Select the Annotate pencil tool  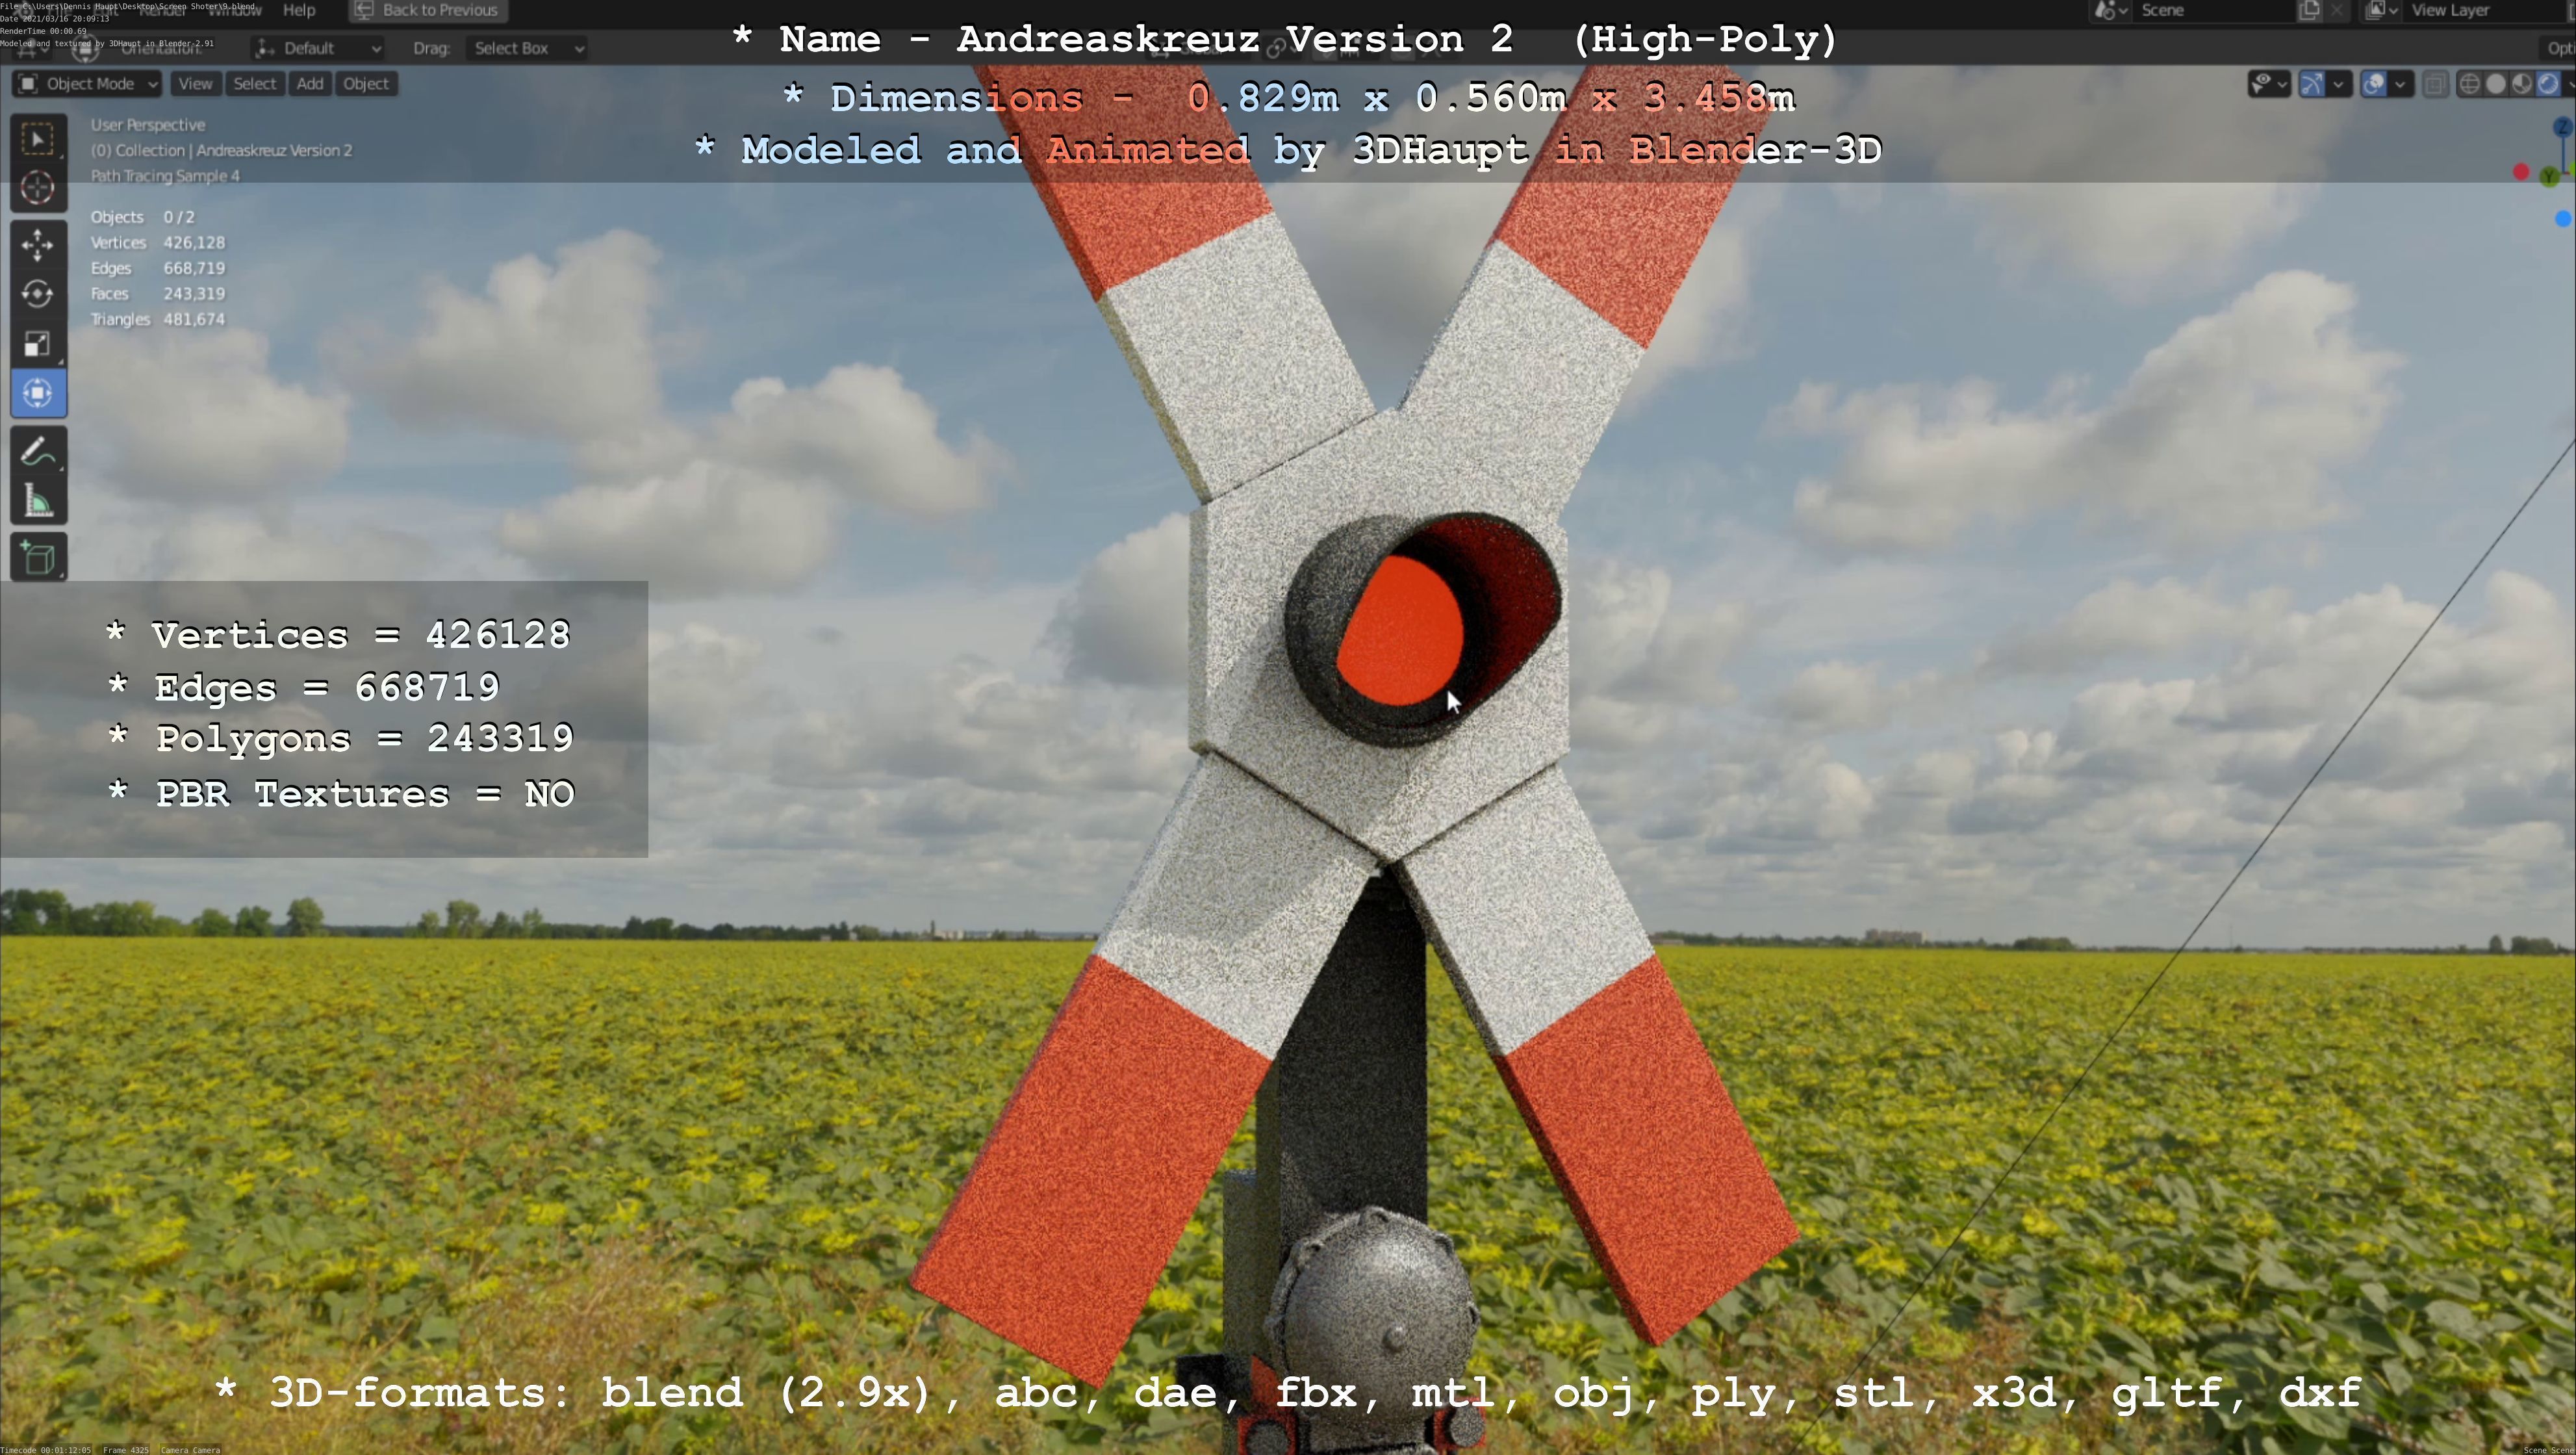point(38,452)
